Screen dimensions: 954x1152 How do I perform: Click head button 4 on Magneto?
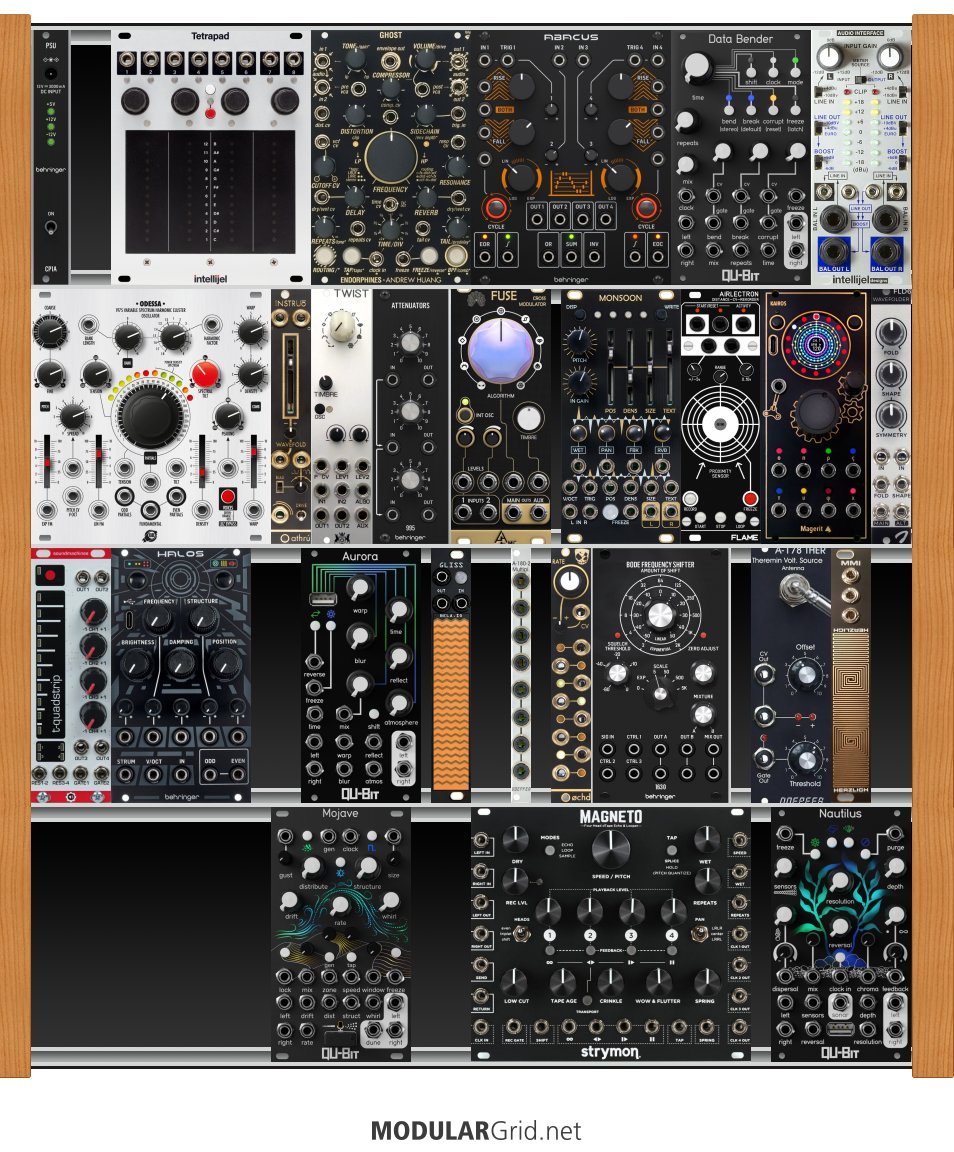[x=671, y=935]
